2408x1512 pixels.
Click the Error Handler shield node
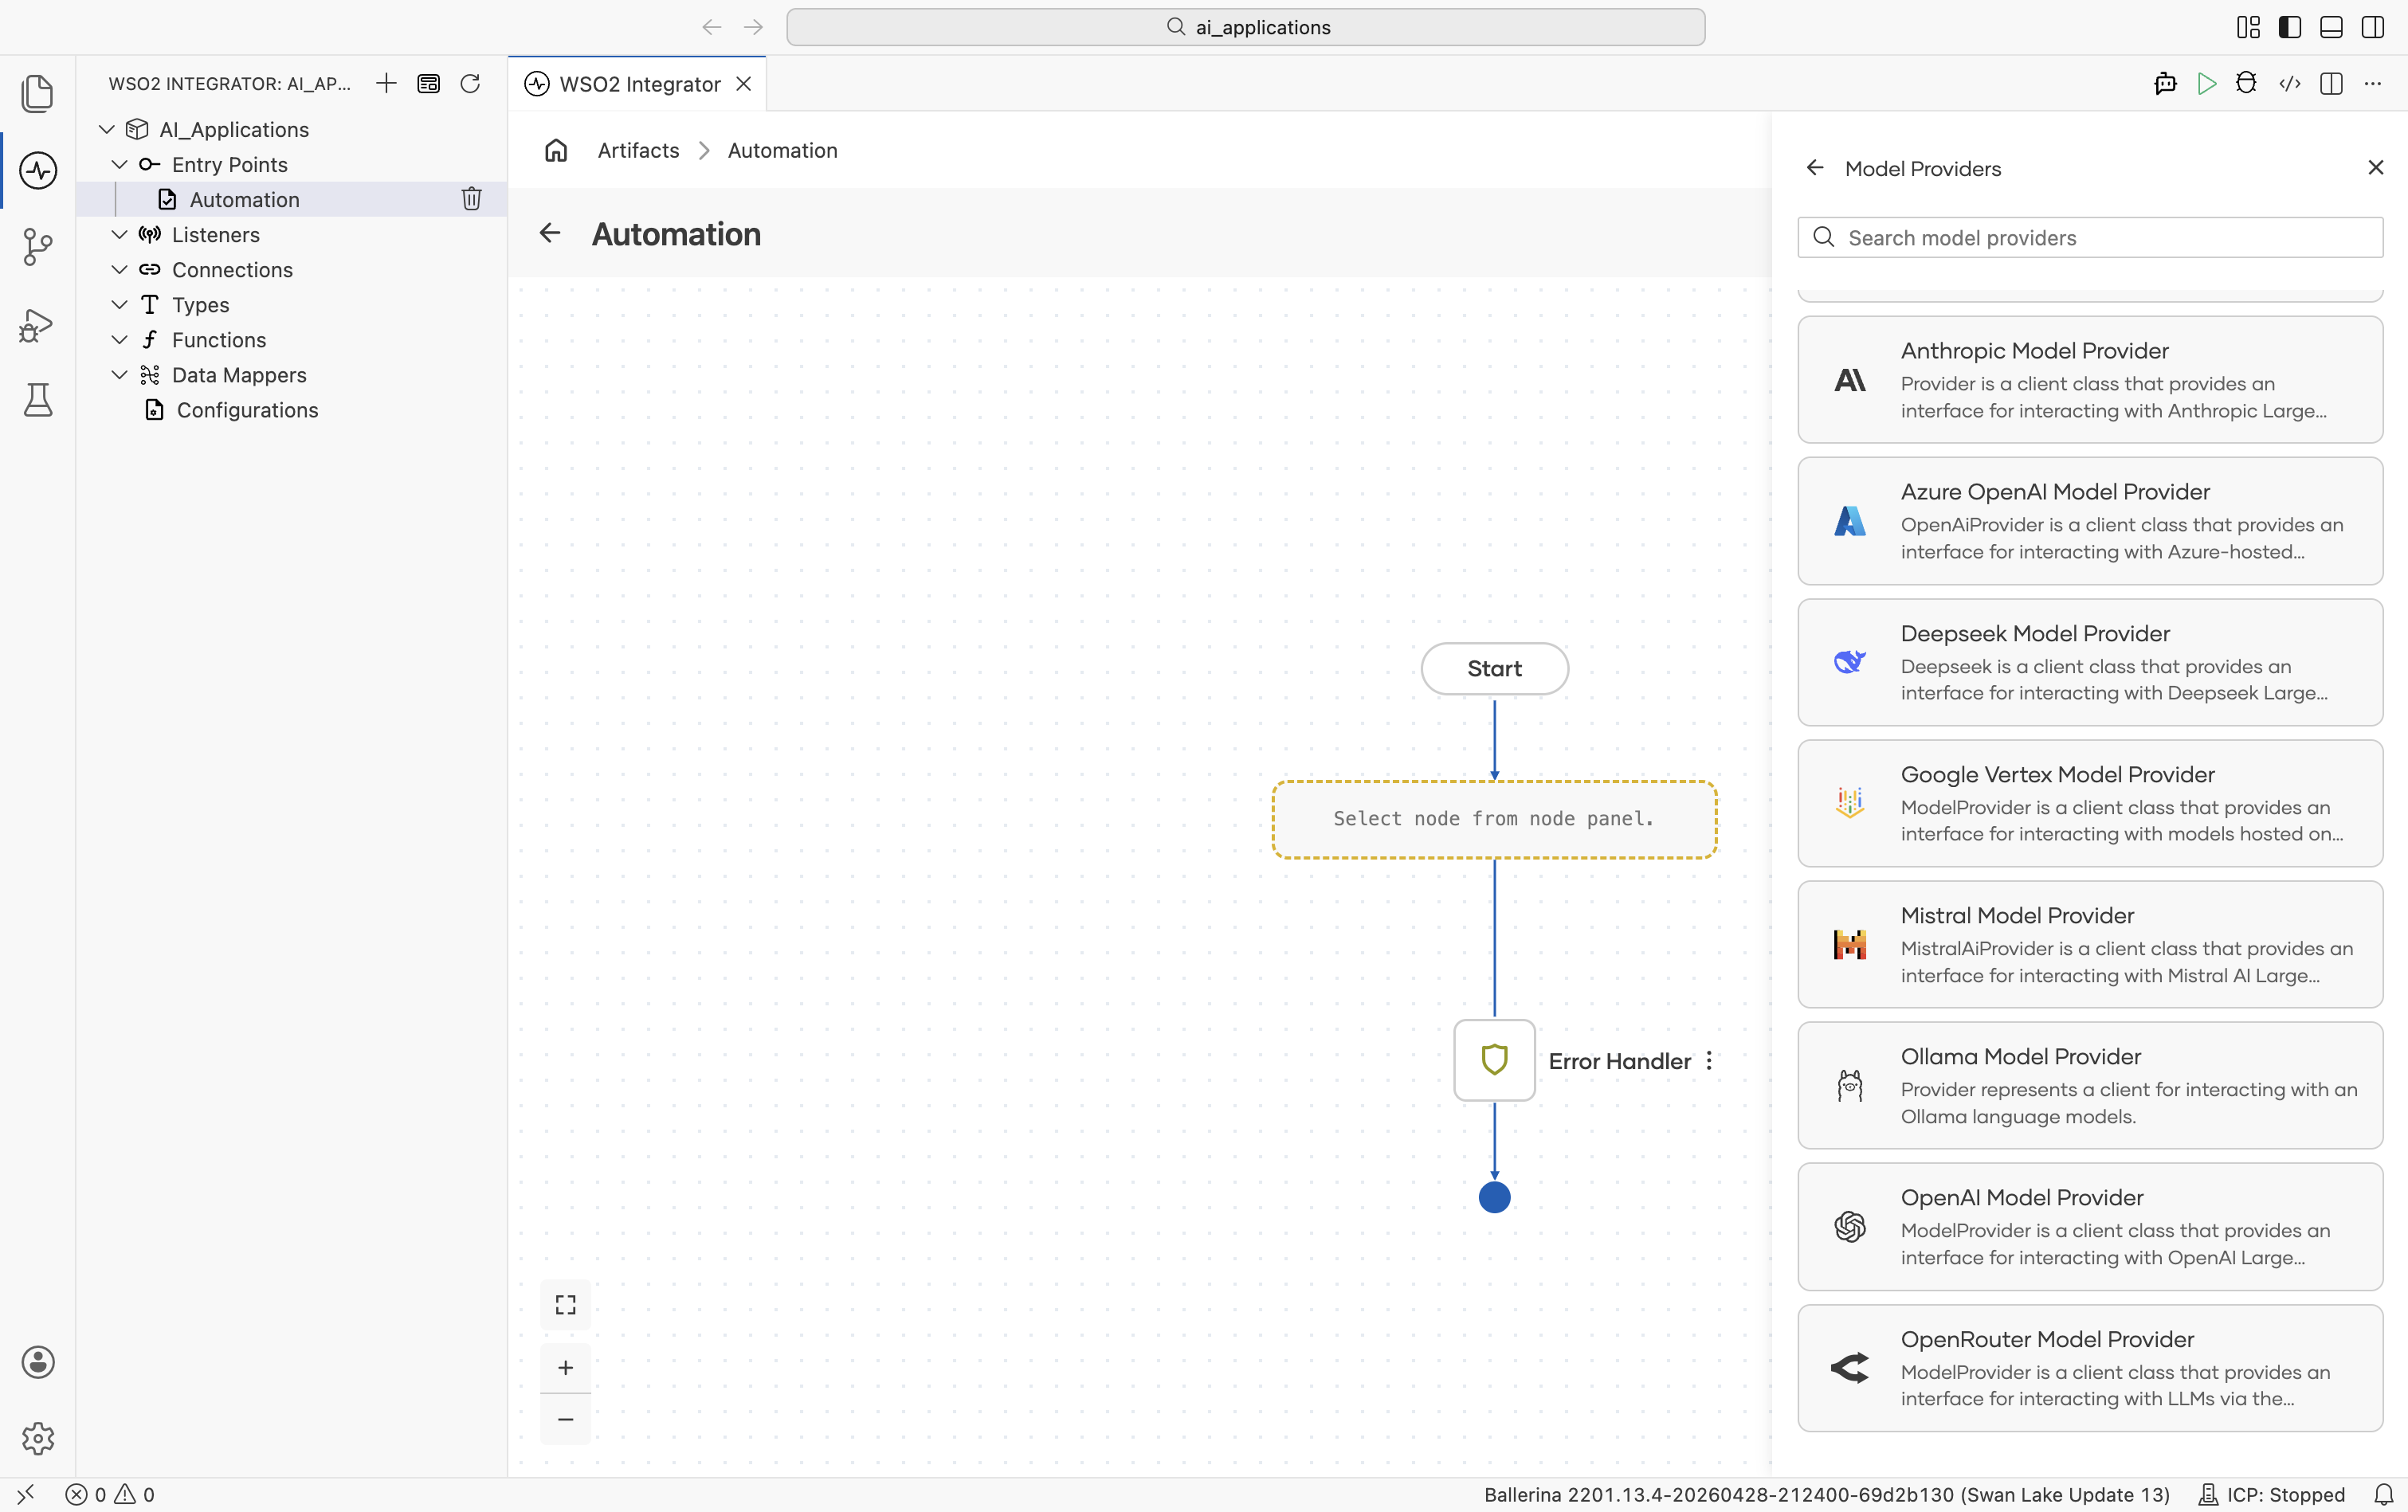pos(1494,1060)
